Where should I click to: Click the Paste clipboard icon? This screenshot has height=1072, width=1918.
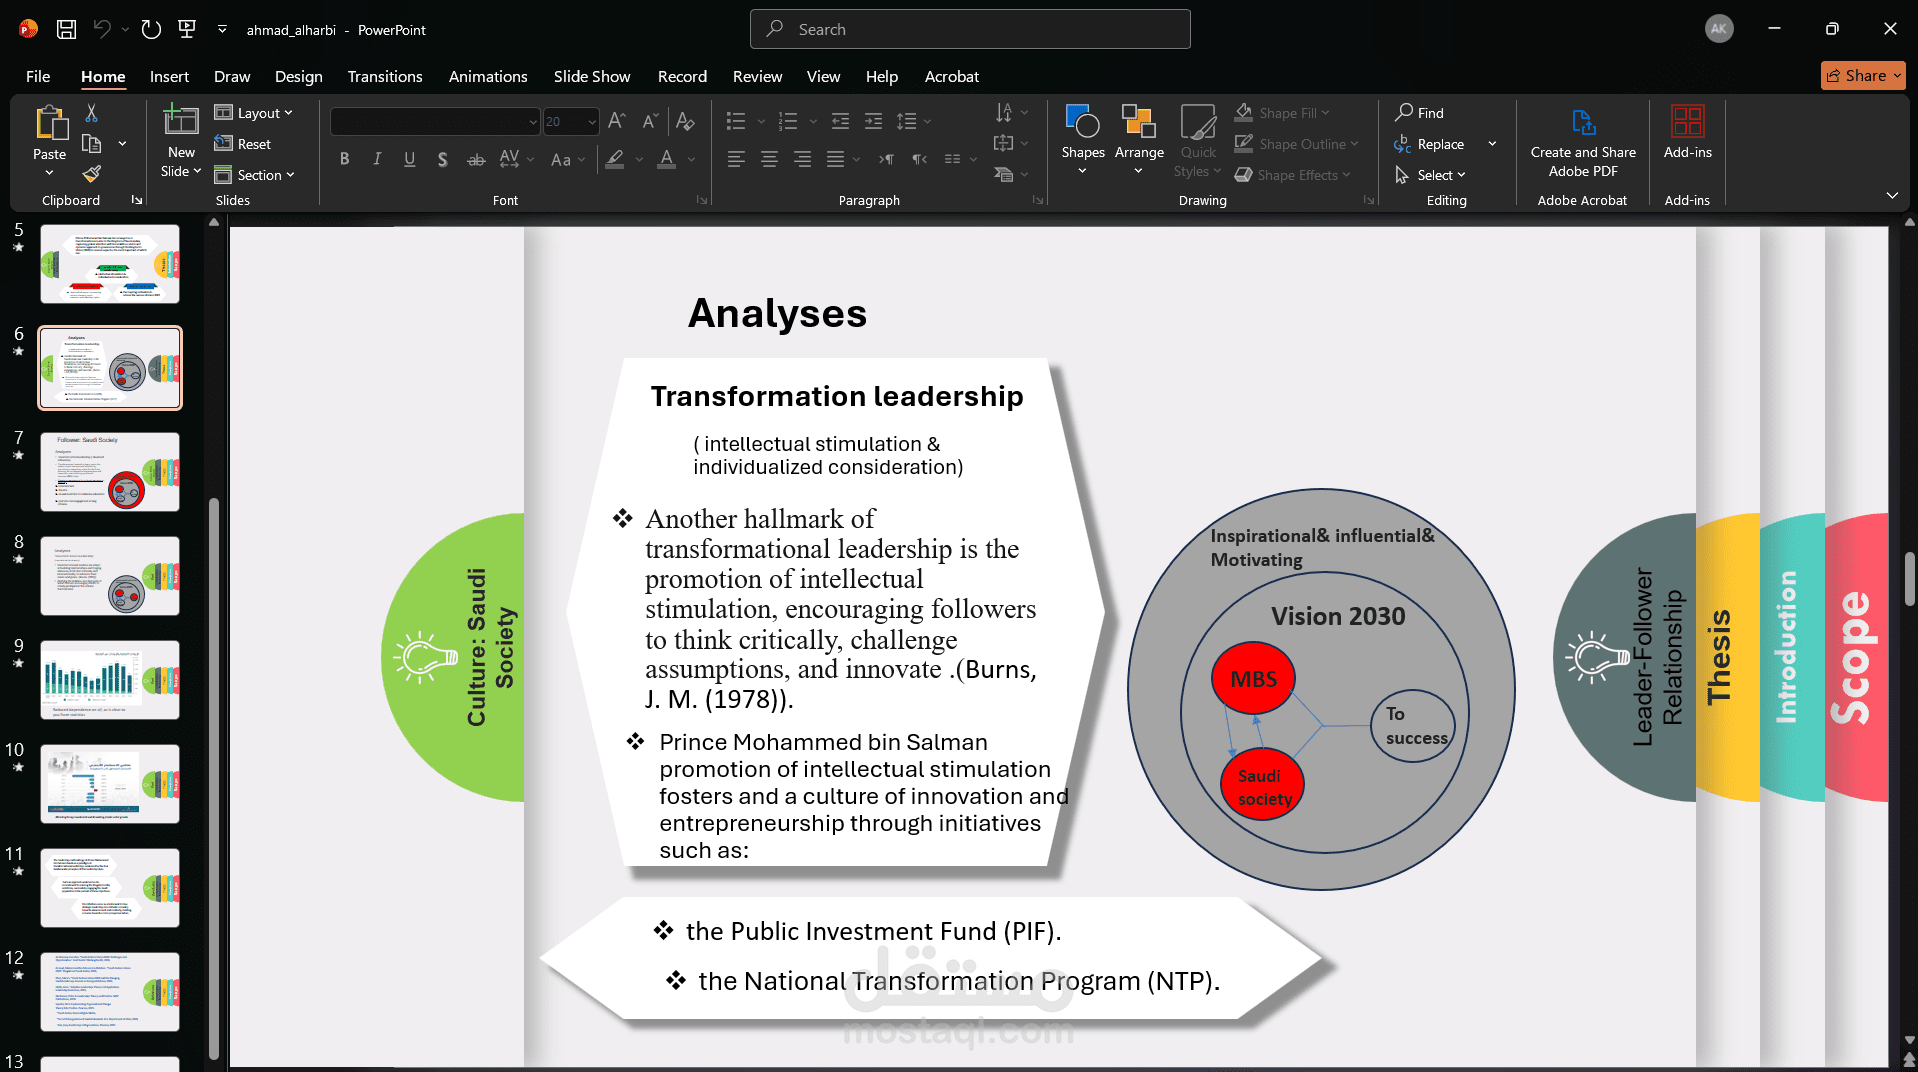pyautogui.click(x=50, y=123)
